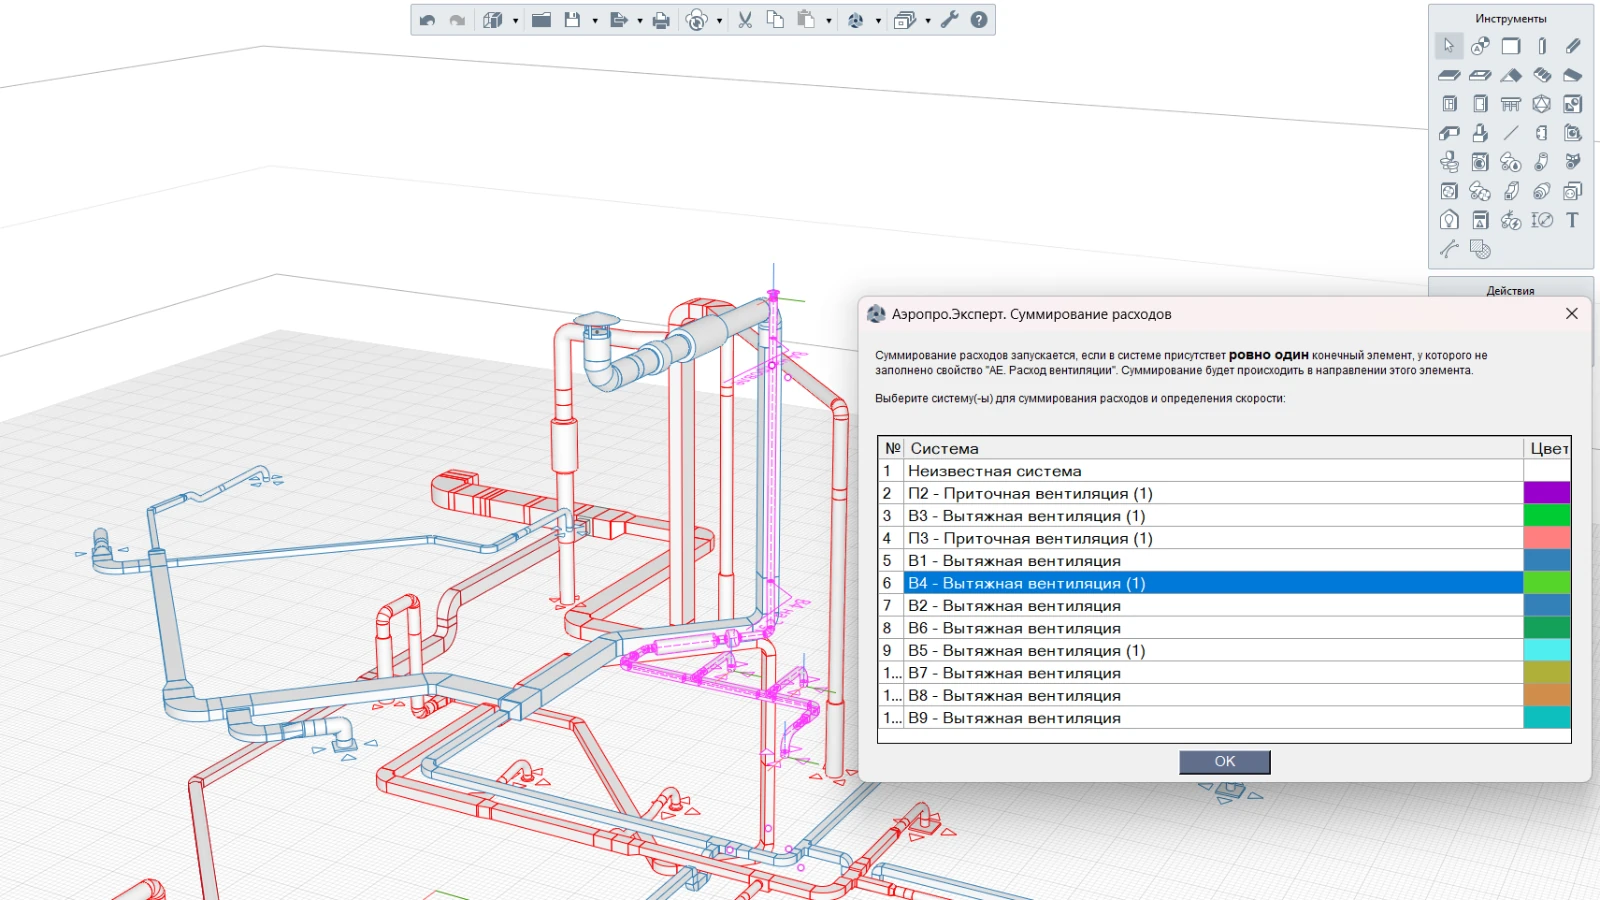Image resolution: width=1600 pixels, height=900 pixels.
Task: Select the Text tool in Инструменты panel
Action: [x=1572, y=219]
